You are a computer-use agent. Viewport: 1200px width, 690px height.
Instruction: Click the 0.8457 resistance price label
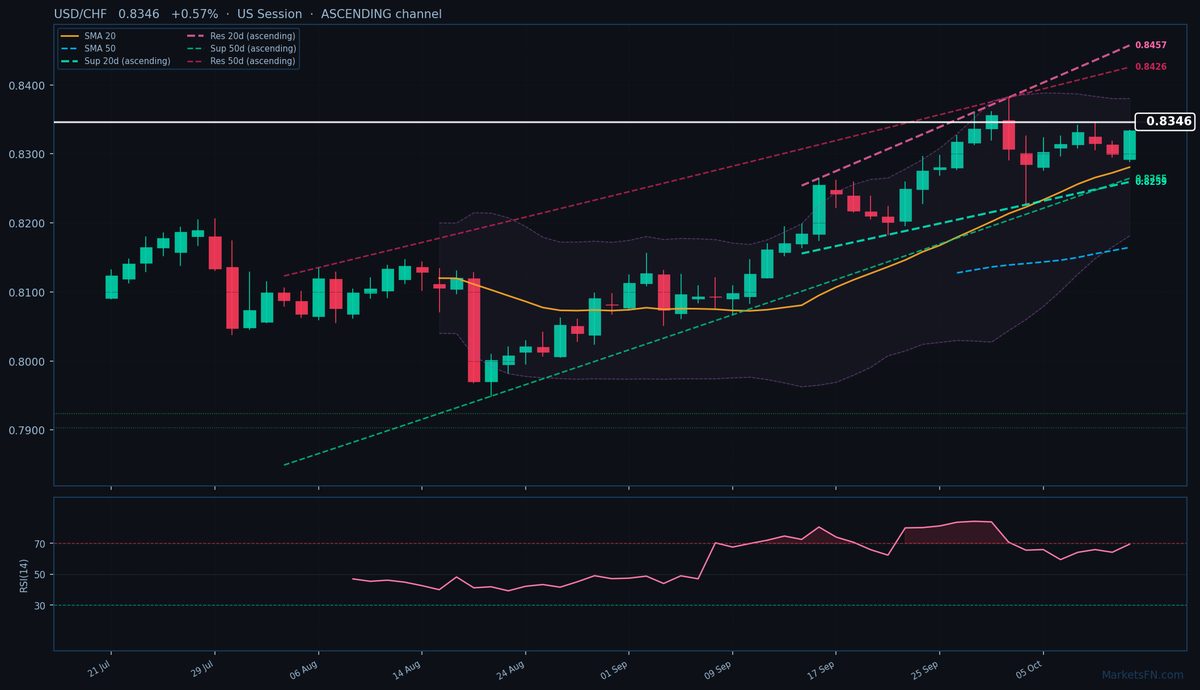click(1150, 45)
